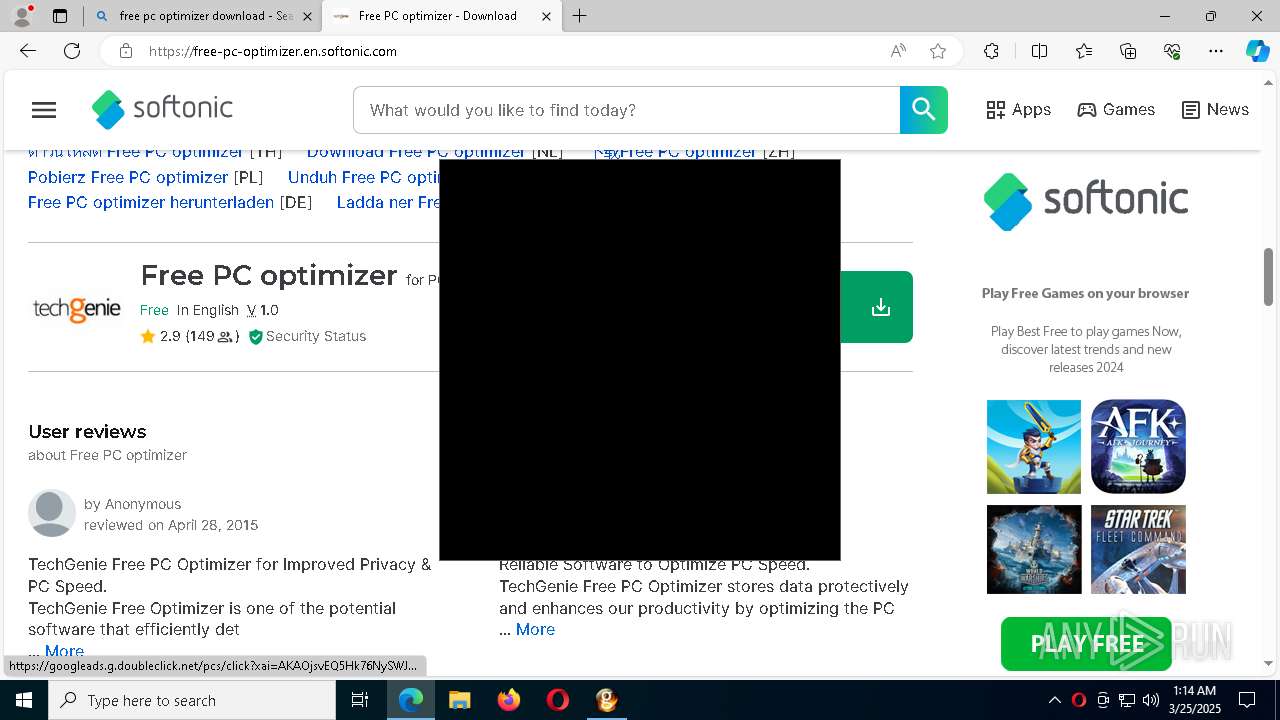Image resolution: width=1280 pixels, height=720 pixels.
Task: Open Windows Start menu
Action: coord(24,700)
